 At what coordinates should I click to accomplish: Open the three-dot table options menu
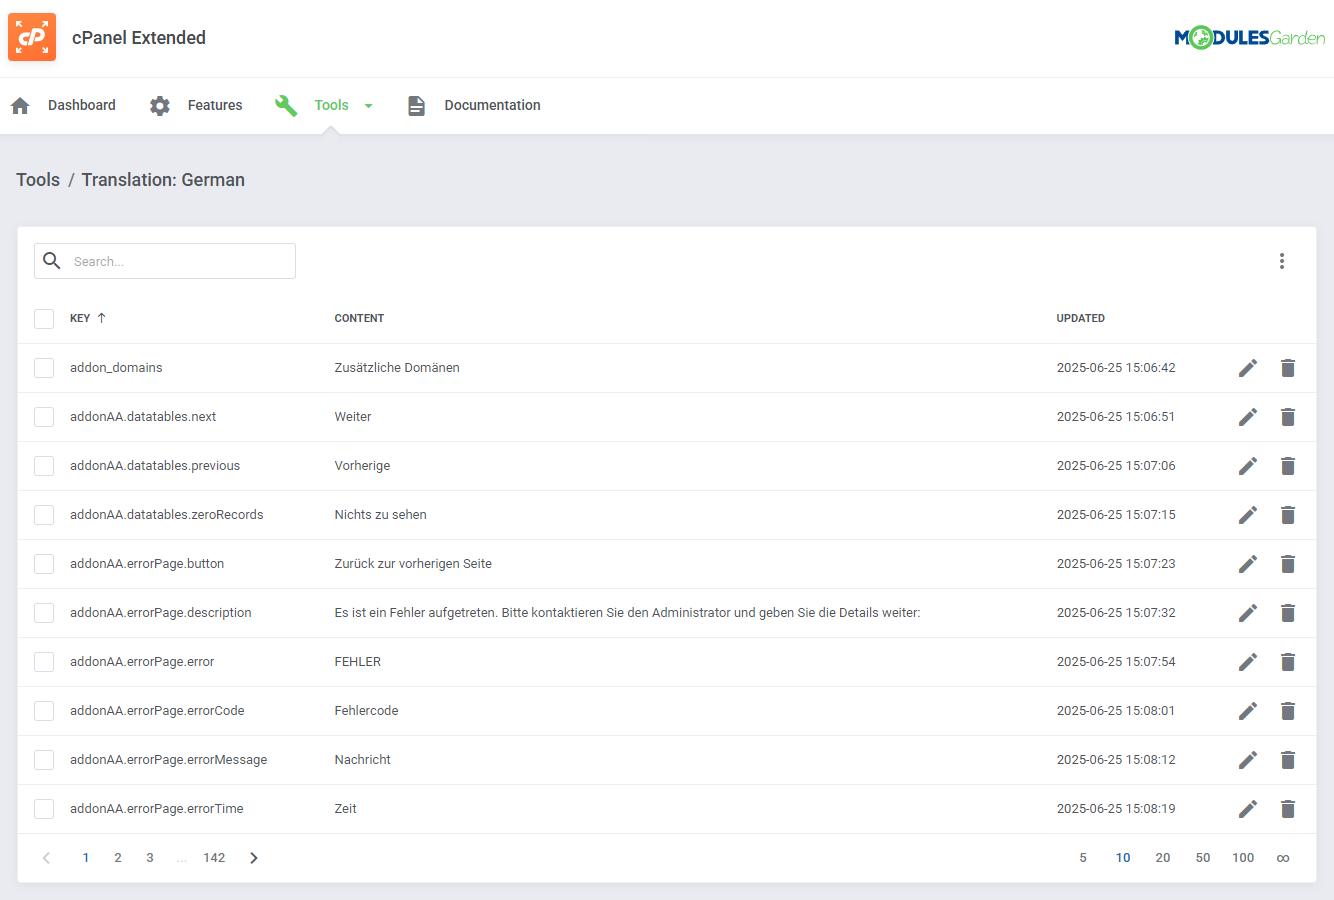click(1282, 261)
